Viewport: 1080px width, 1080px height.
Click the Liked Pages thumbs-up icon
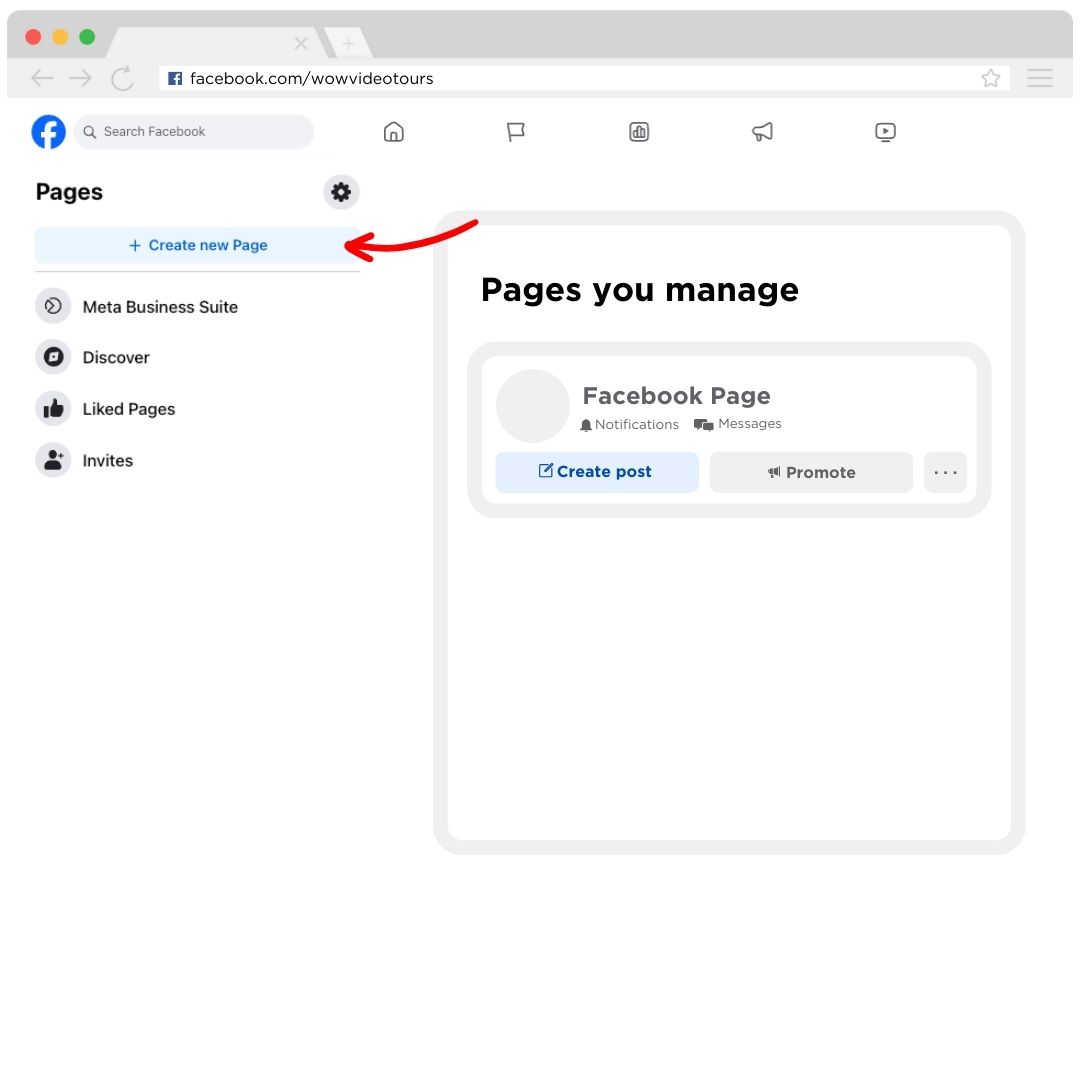(53, 408)
